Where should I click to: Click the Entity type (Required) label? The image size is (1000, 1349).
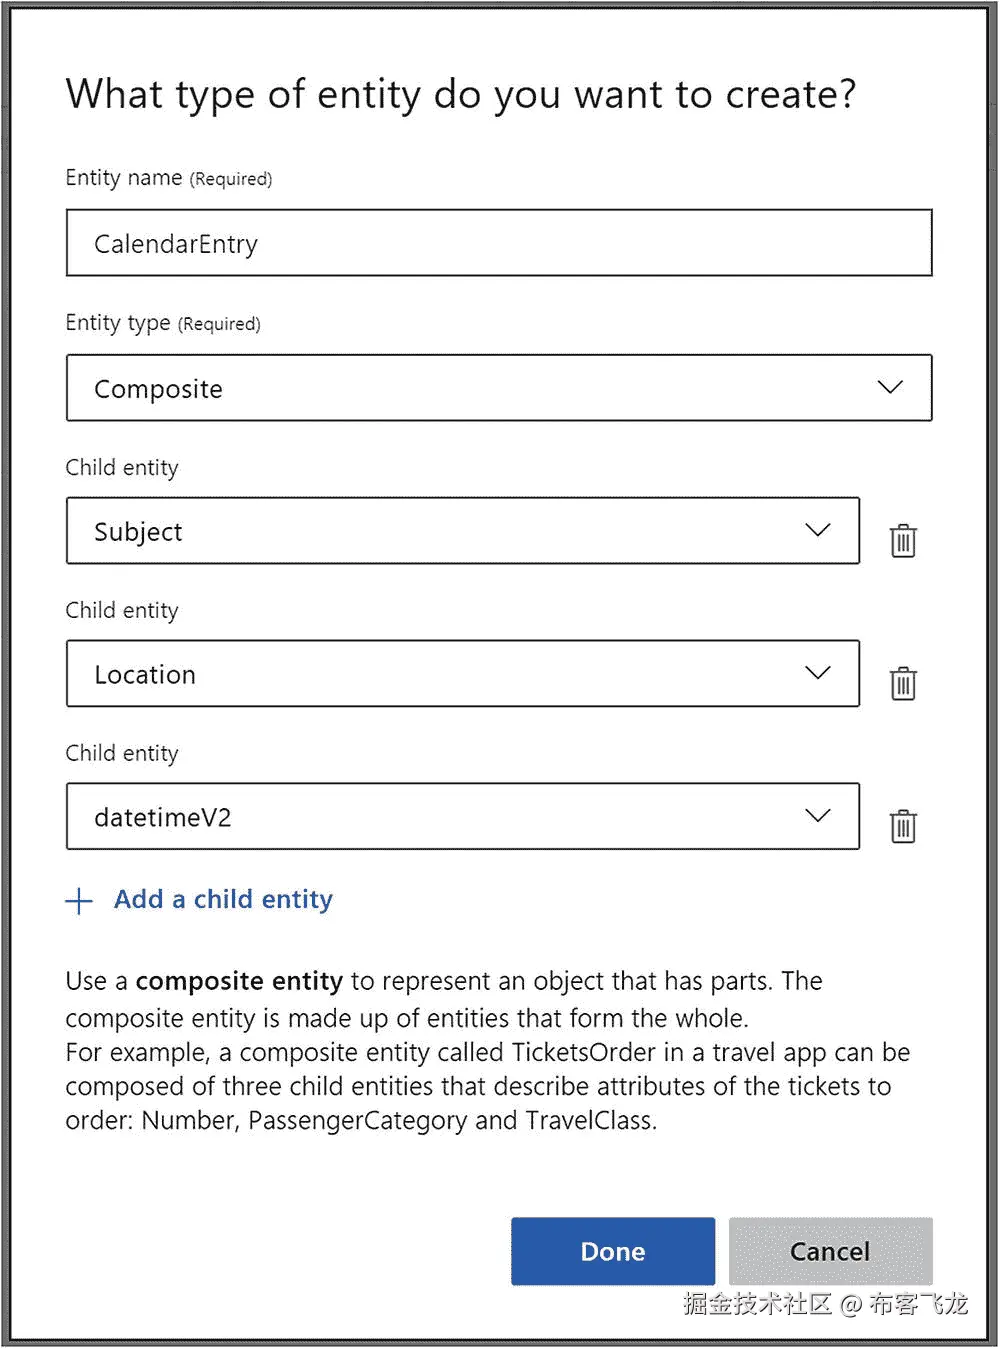(x=162, y=323)
